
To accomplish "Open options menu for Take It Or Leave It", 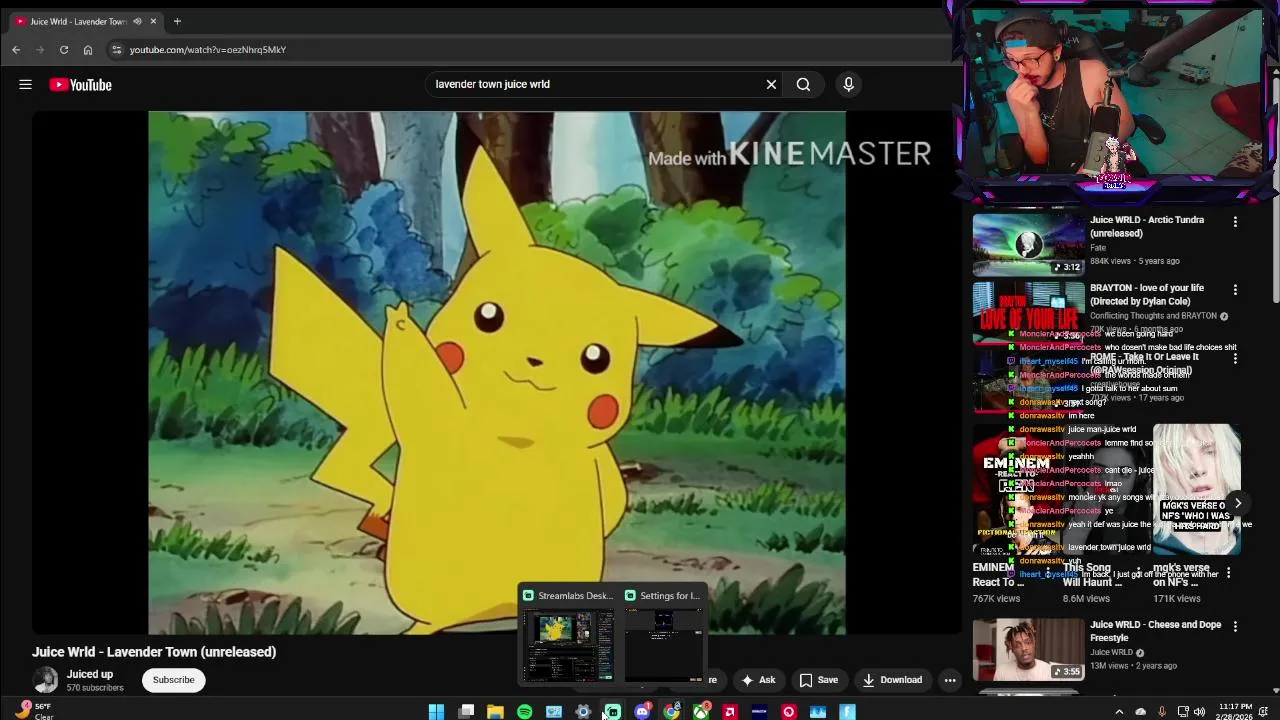I will click(x=1235, y=358).
